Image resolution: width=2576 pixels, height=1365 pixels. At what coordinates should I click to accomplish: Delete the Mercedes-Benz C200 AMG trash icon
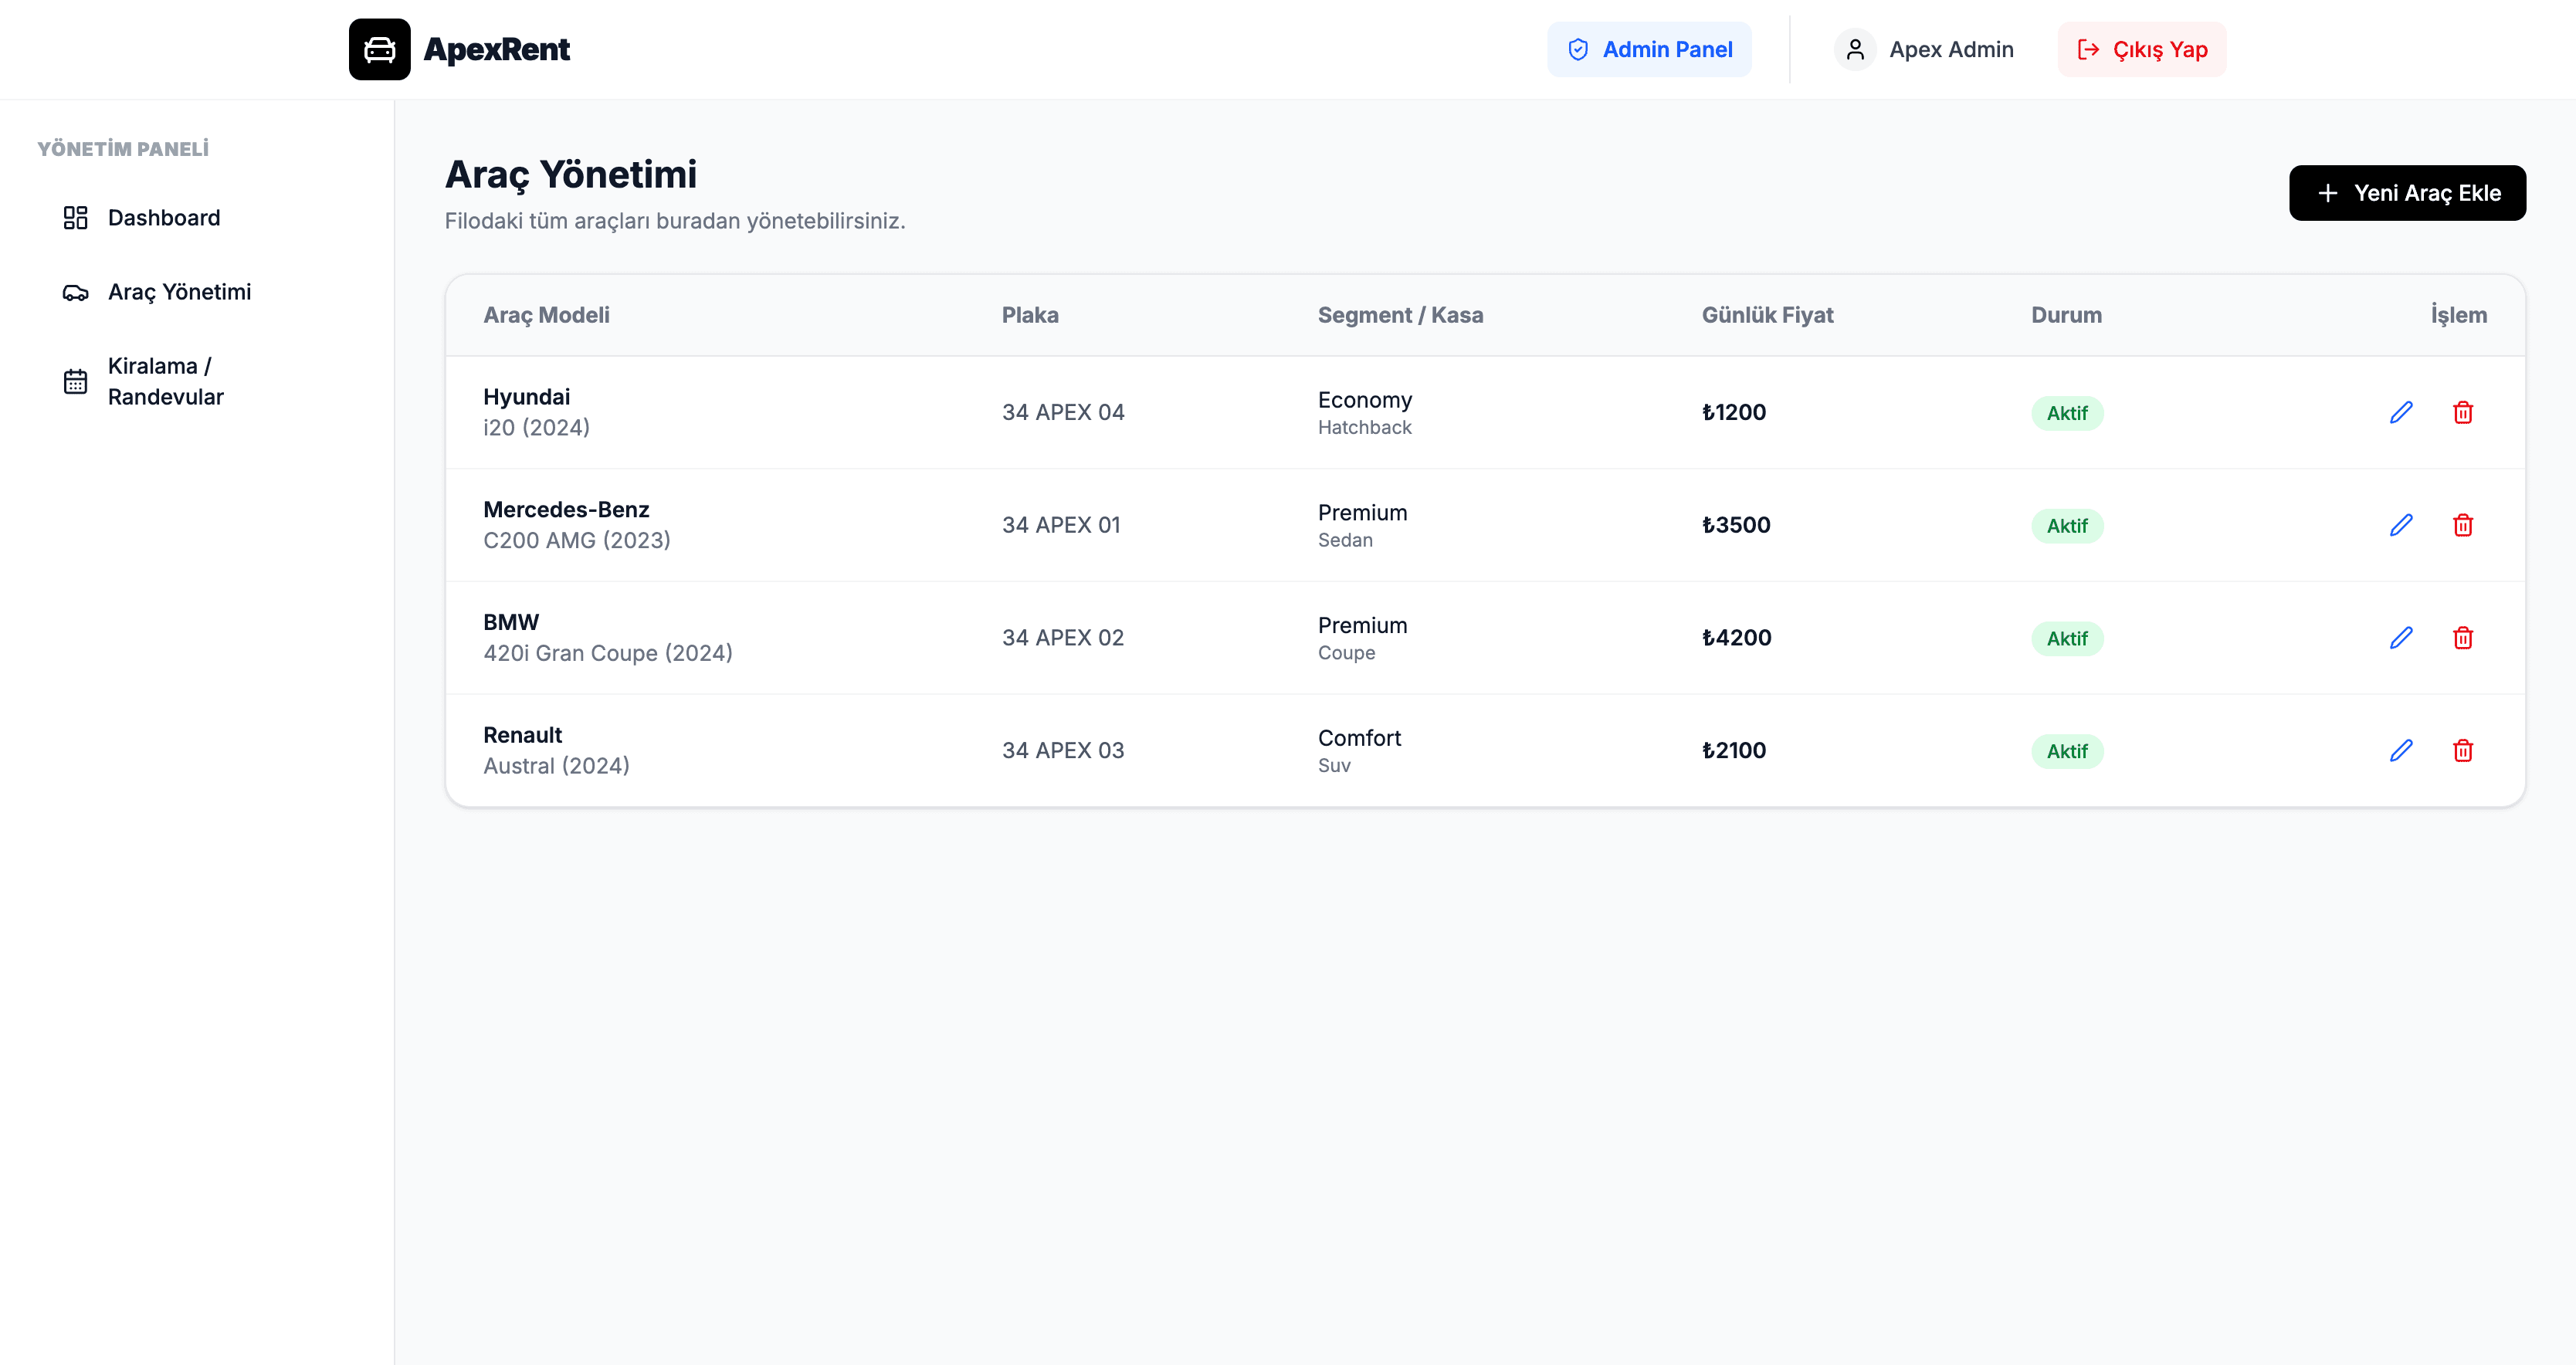[2462, 525]
